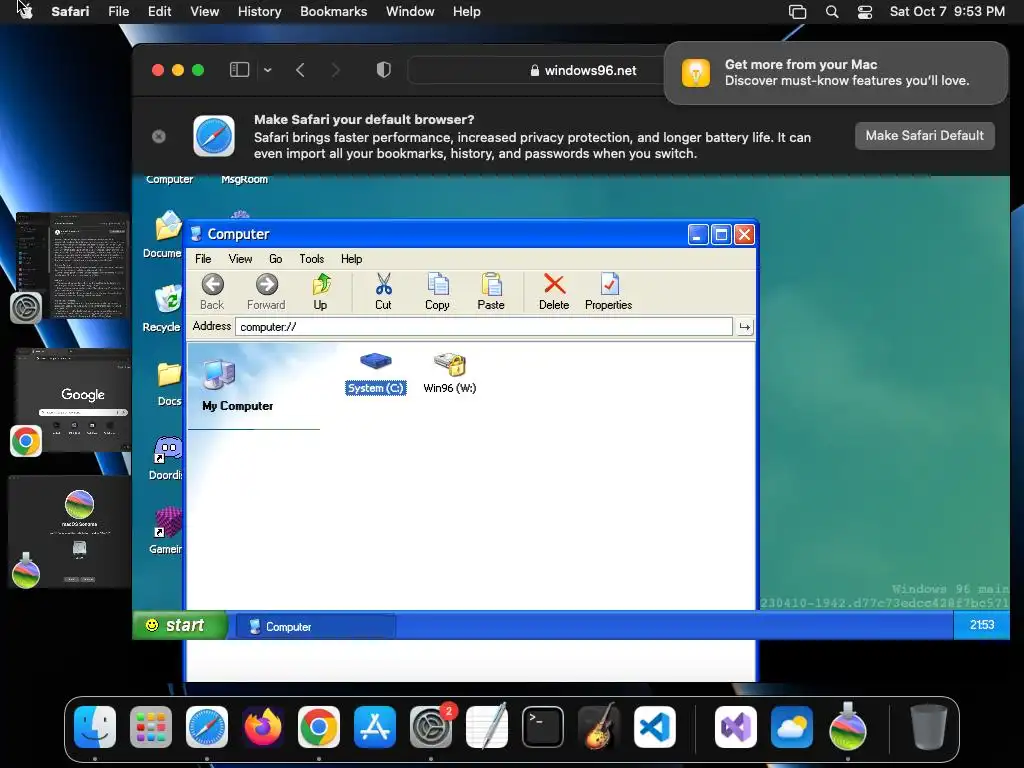The image size is (1024, 768).
Task: Click the Windows 96 start button
Action: [x=180, y=625]
